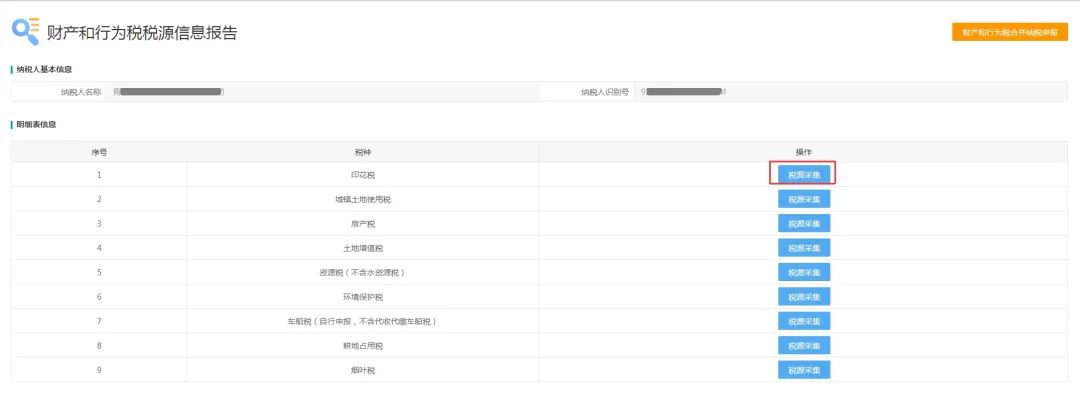Select the 印花税 tax name cell
The height and width of the screenshot is (398, 1080).
click(363, 175)
